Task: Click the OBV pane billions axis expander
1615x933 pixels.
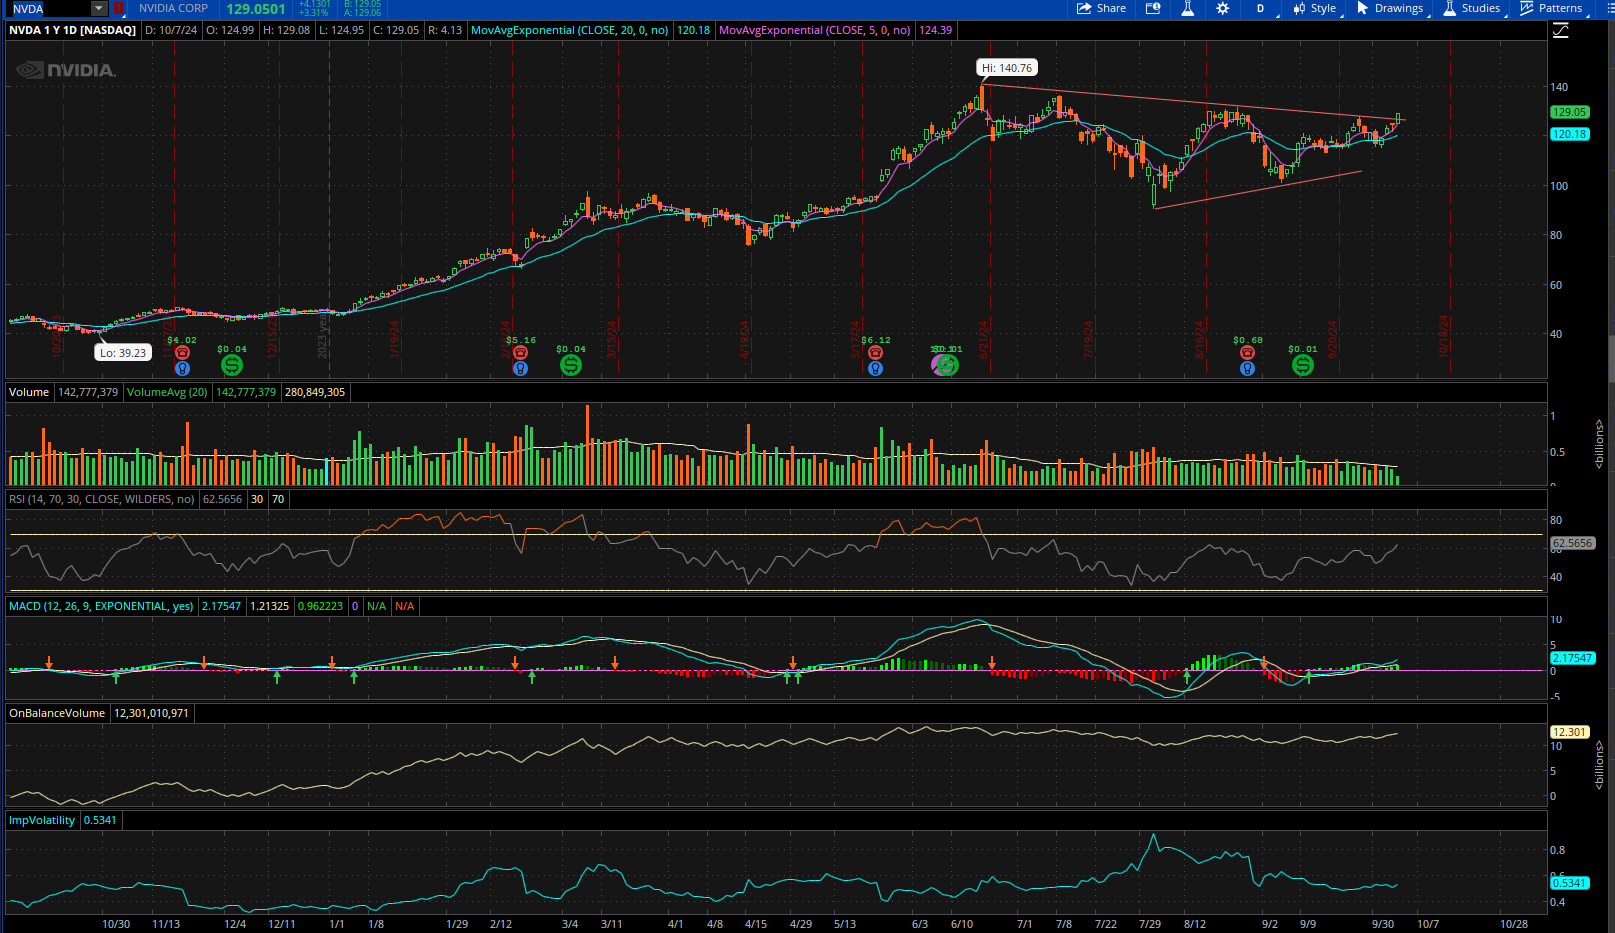Action: pos(1598,765)
